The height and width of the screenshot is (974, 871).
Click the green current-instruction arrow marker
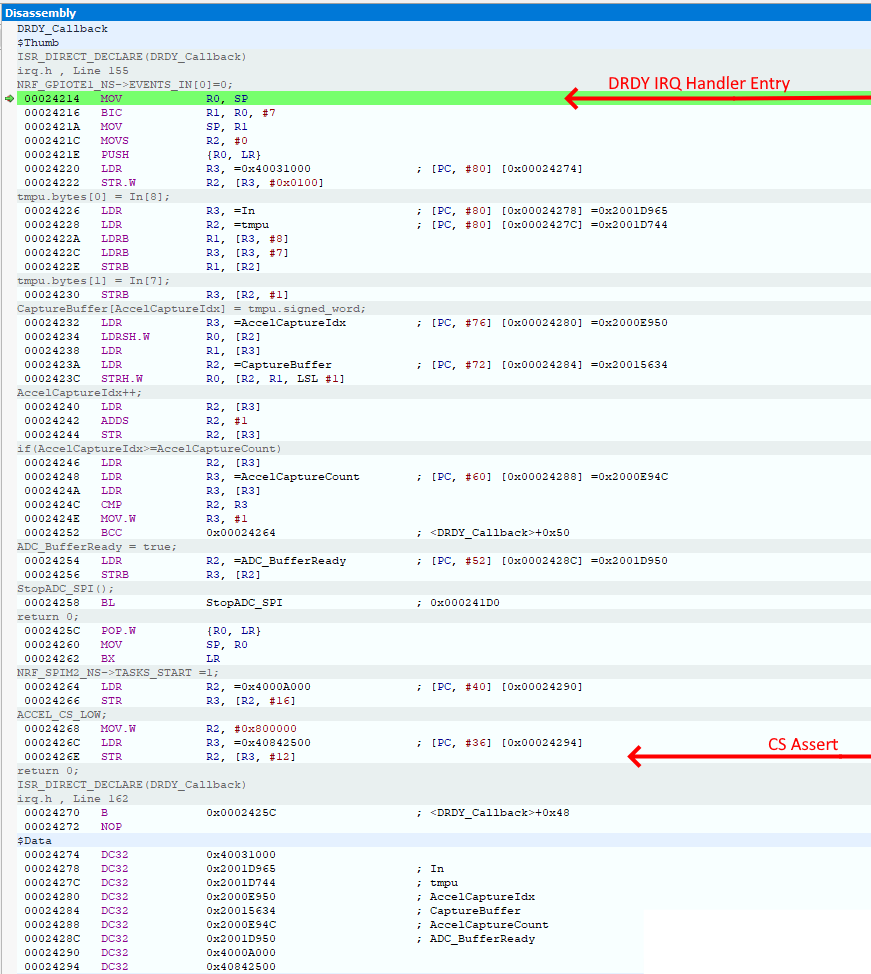click(x=10, y=99)
